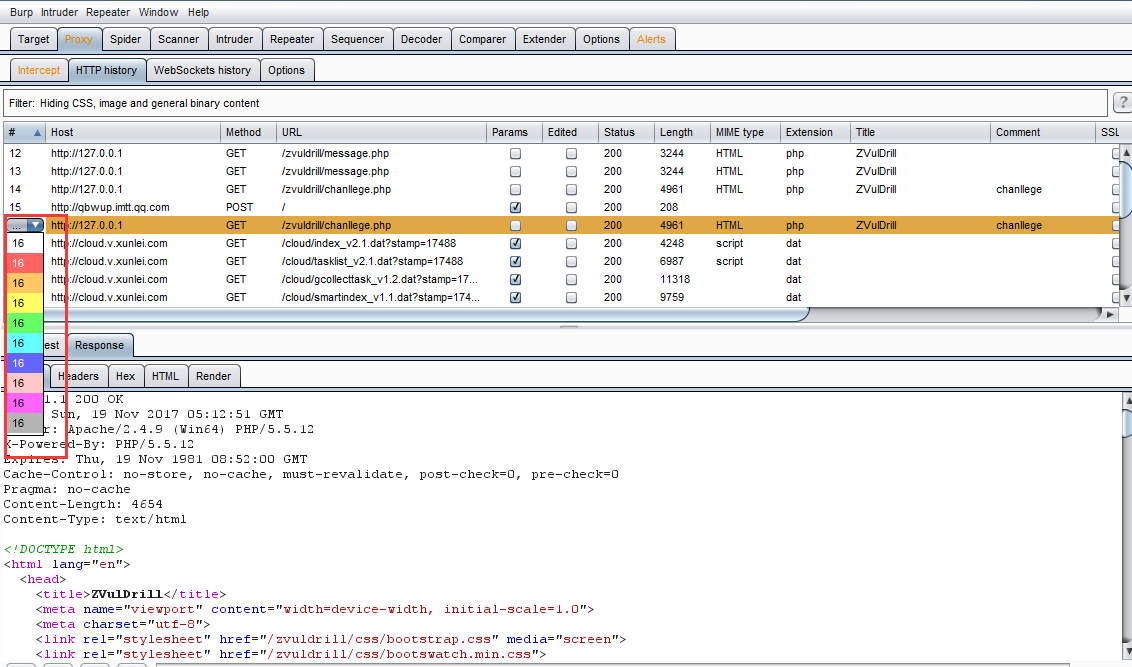1132x667 pixels.
Task: Choose cyan highlight color
Action: [25, 343]
